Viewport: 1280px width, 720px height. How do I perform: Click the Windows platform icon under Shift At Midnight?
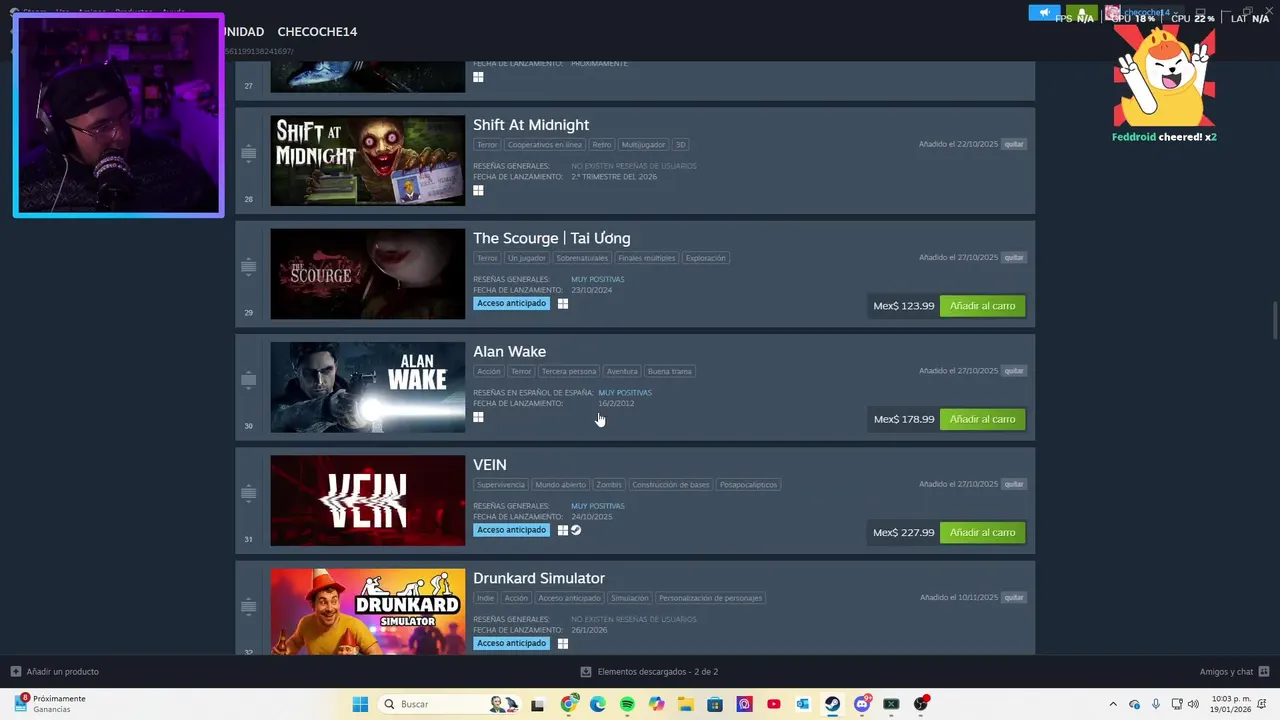click(x=478, y=190)
